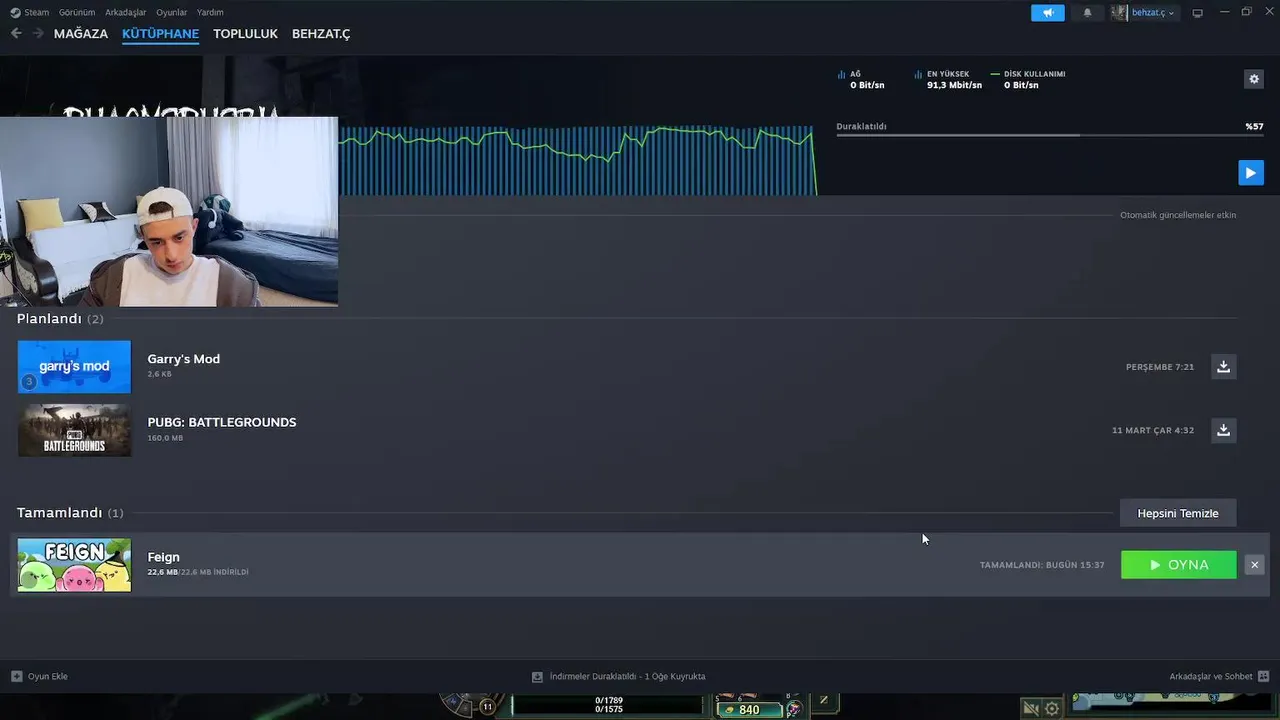
Task: Click the DİSK KULLANIMI stat
Action: (x=1028, y=80)
